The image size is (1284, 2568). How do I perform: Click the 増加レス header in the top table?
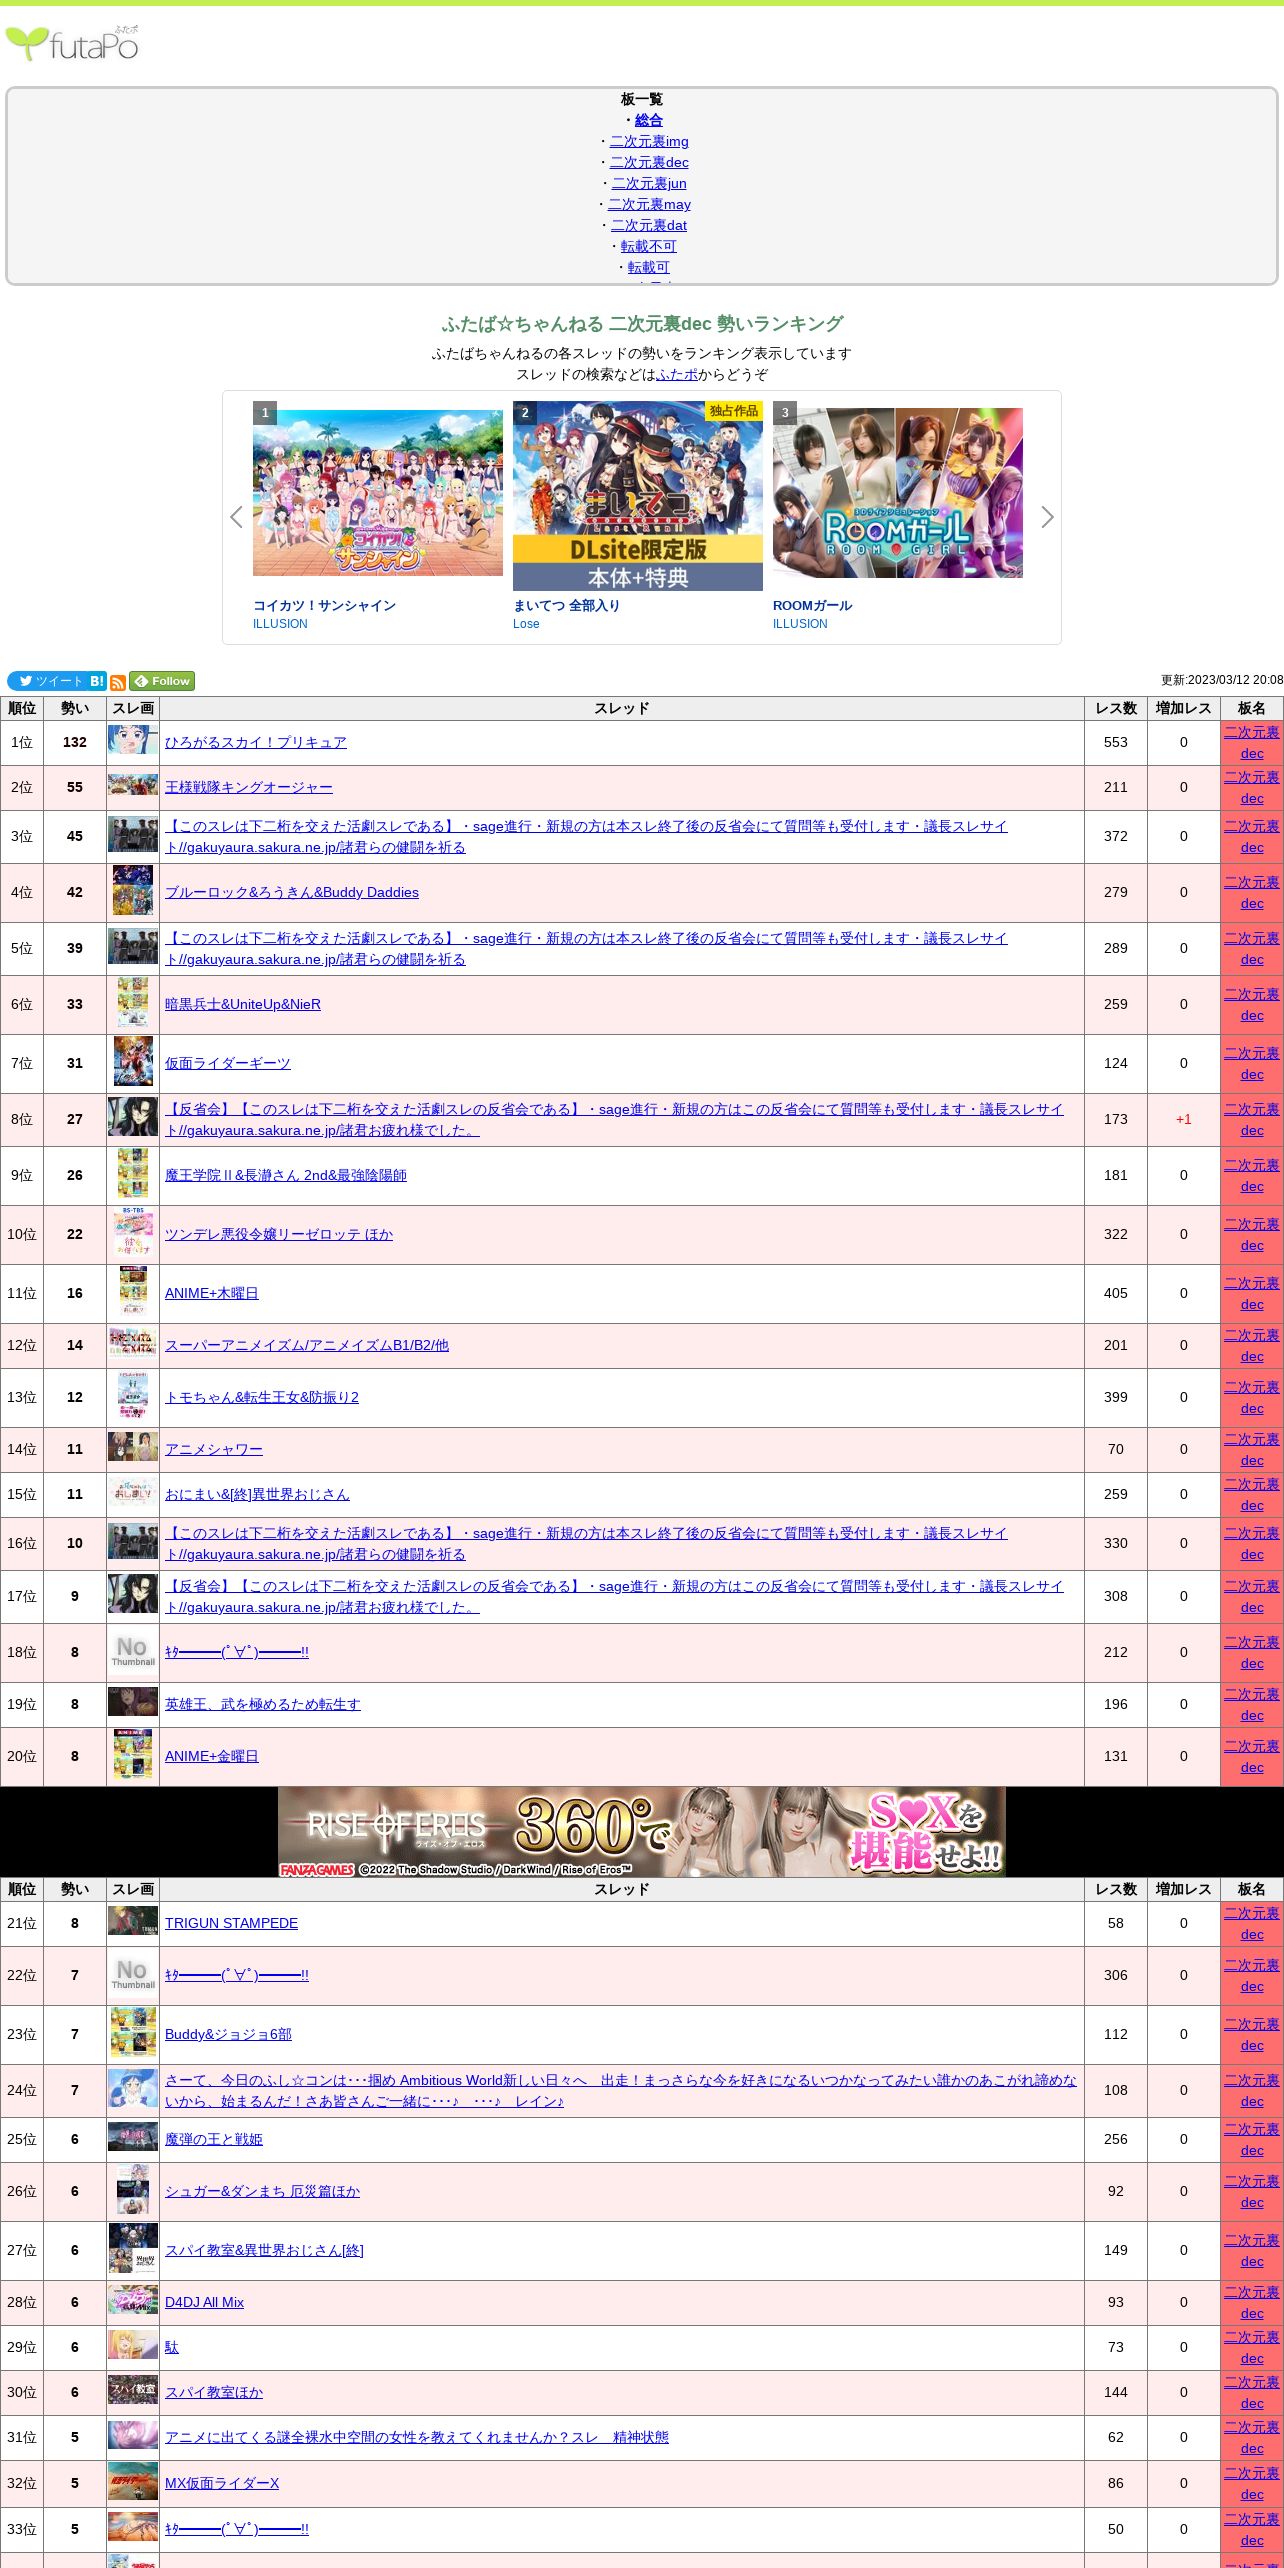pos(1184,708)
